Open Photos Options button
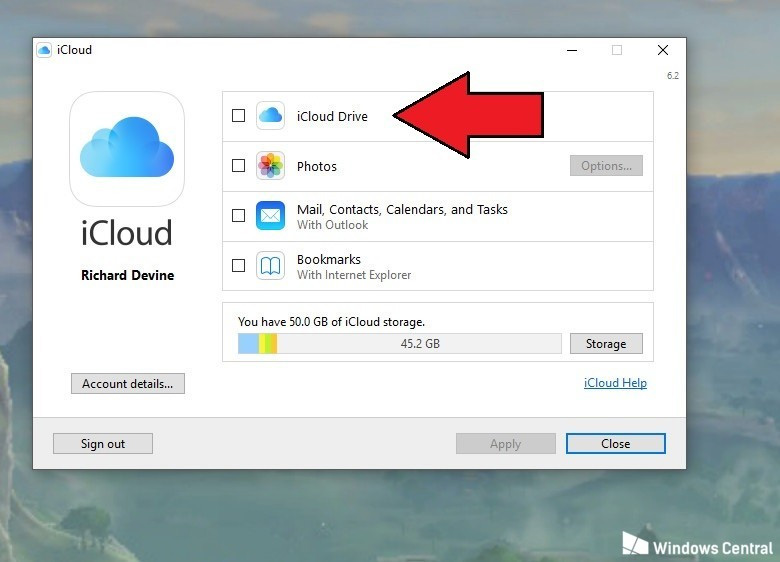 pos(606,166)
